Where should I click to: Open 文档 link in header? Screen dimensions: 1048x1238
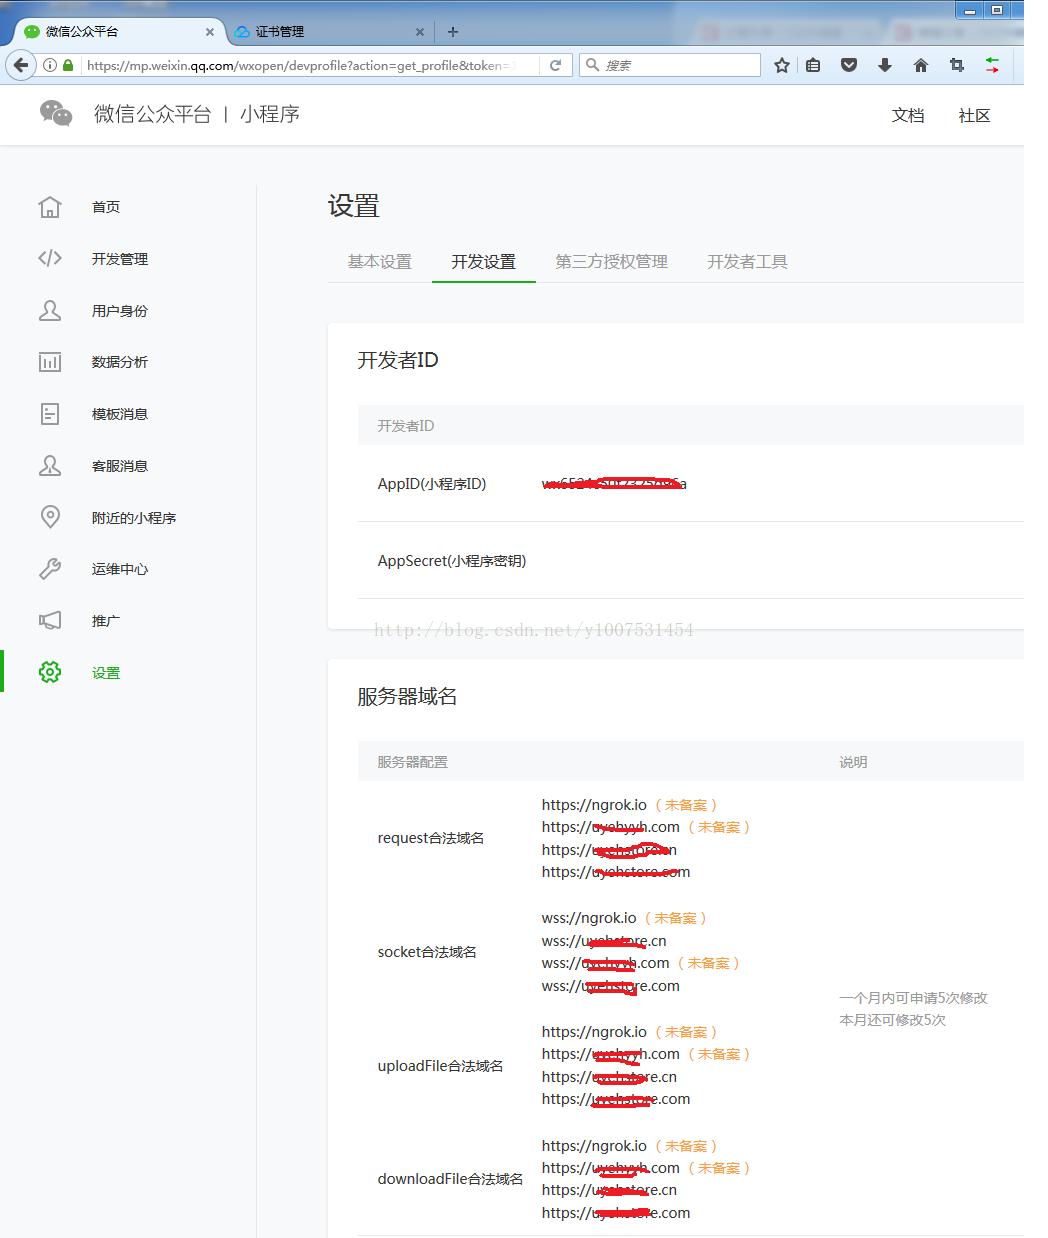[x=908, y=116]
